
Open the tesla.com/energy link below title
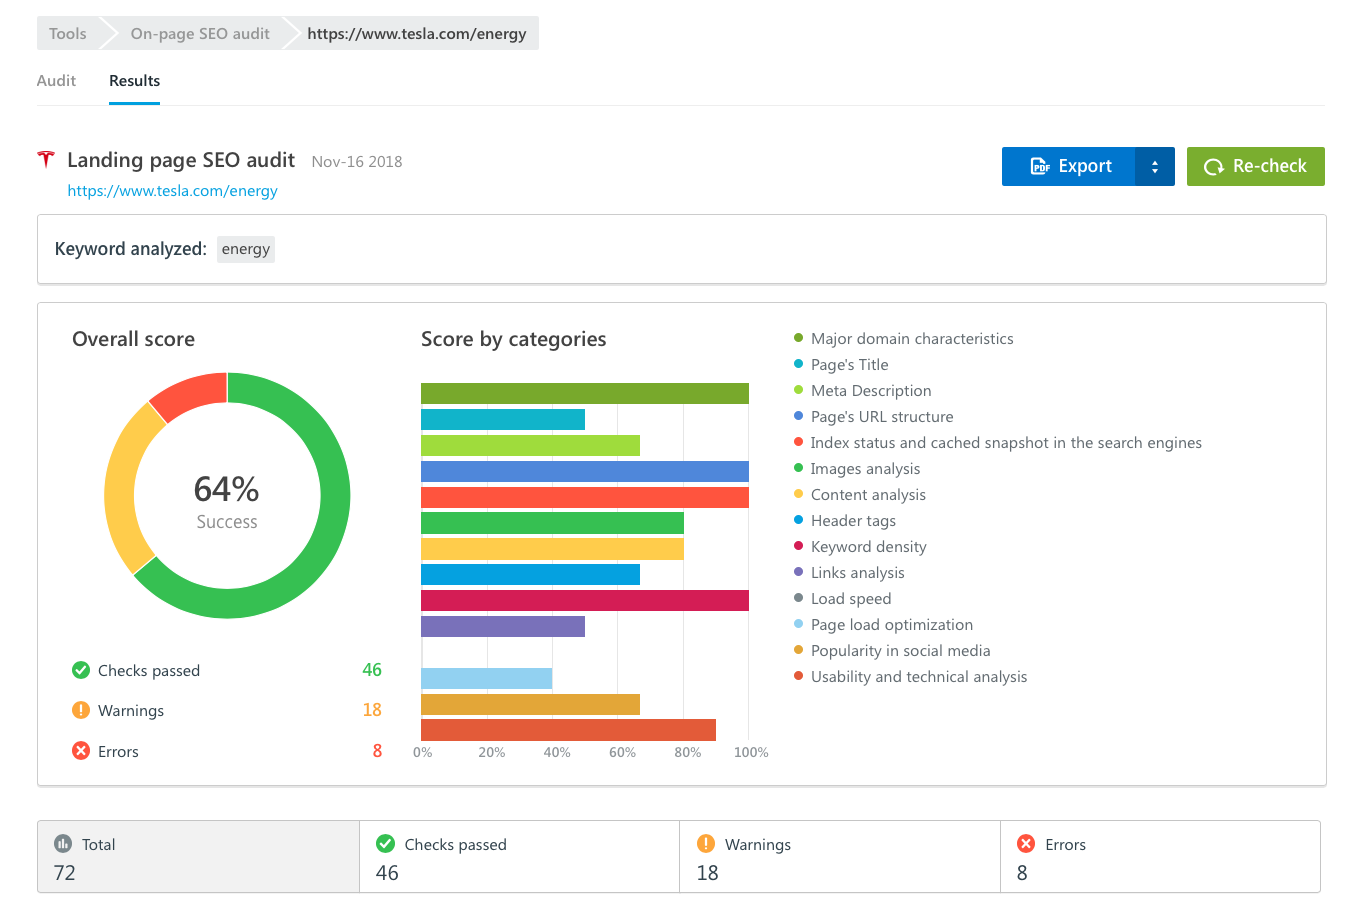tap(172, 191)
